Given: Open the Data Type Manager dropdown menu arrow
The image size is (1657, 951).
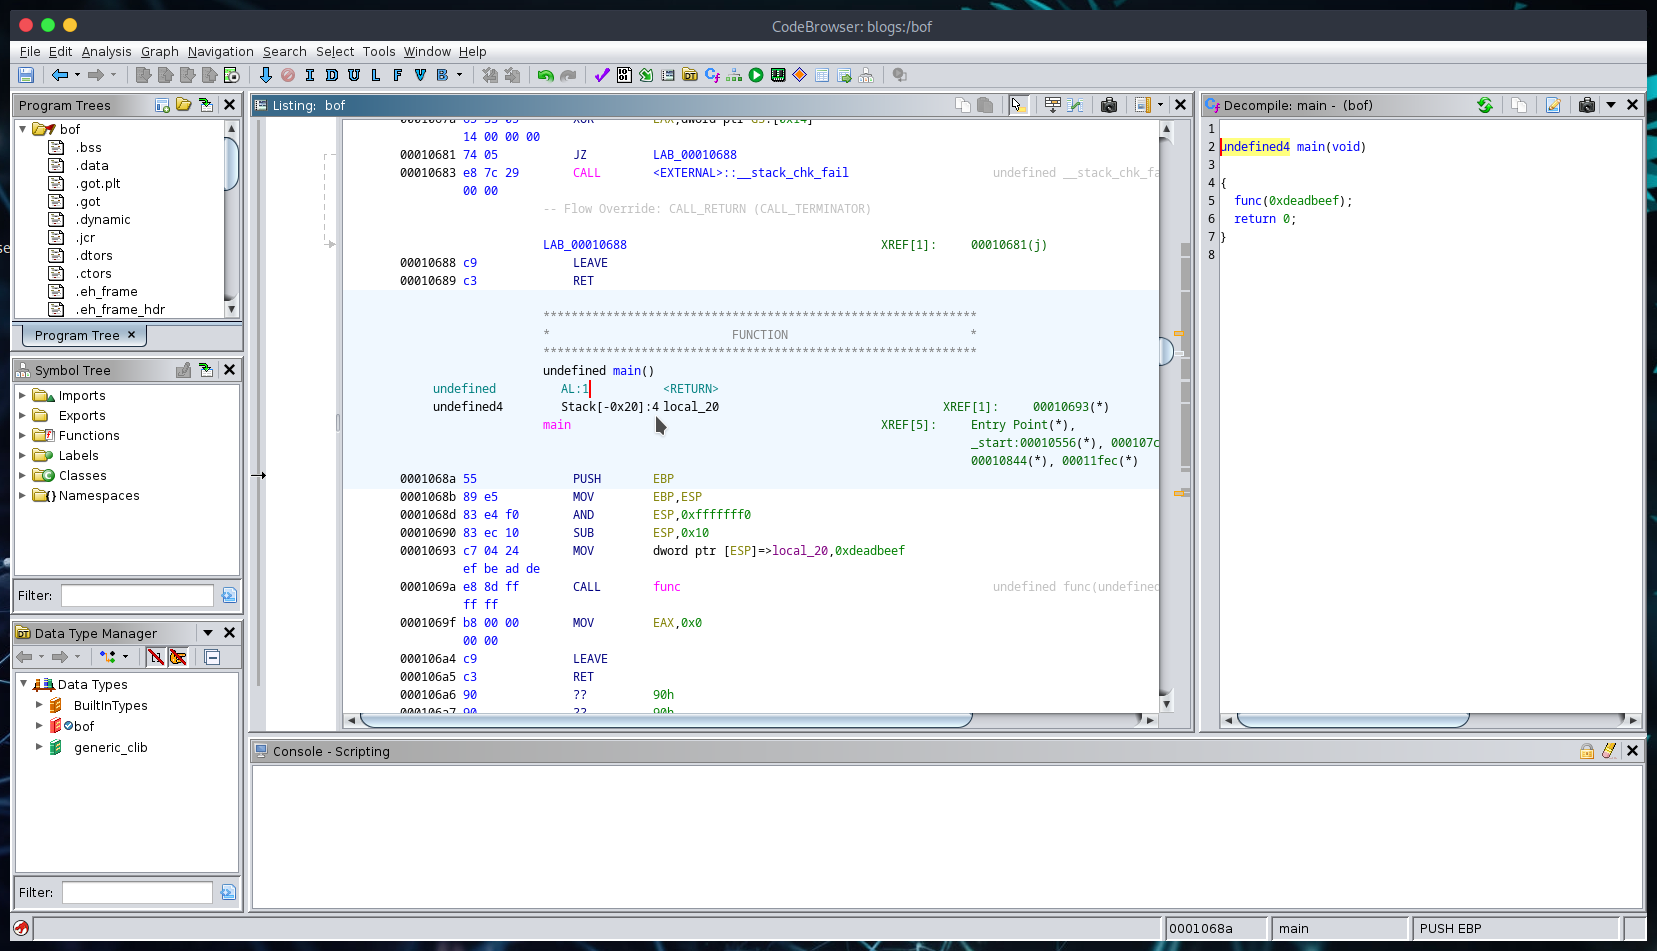Looking at the screenshot, I should [x=208, y=633].
